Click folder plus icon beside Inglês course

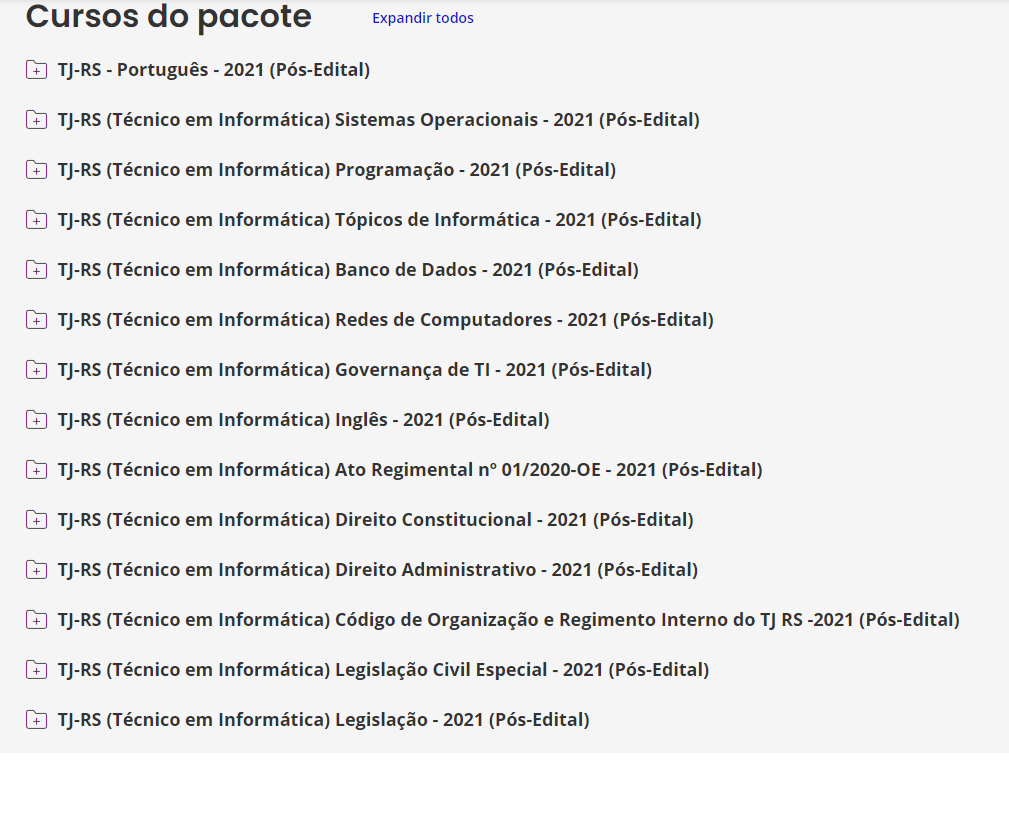(36, 420)
